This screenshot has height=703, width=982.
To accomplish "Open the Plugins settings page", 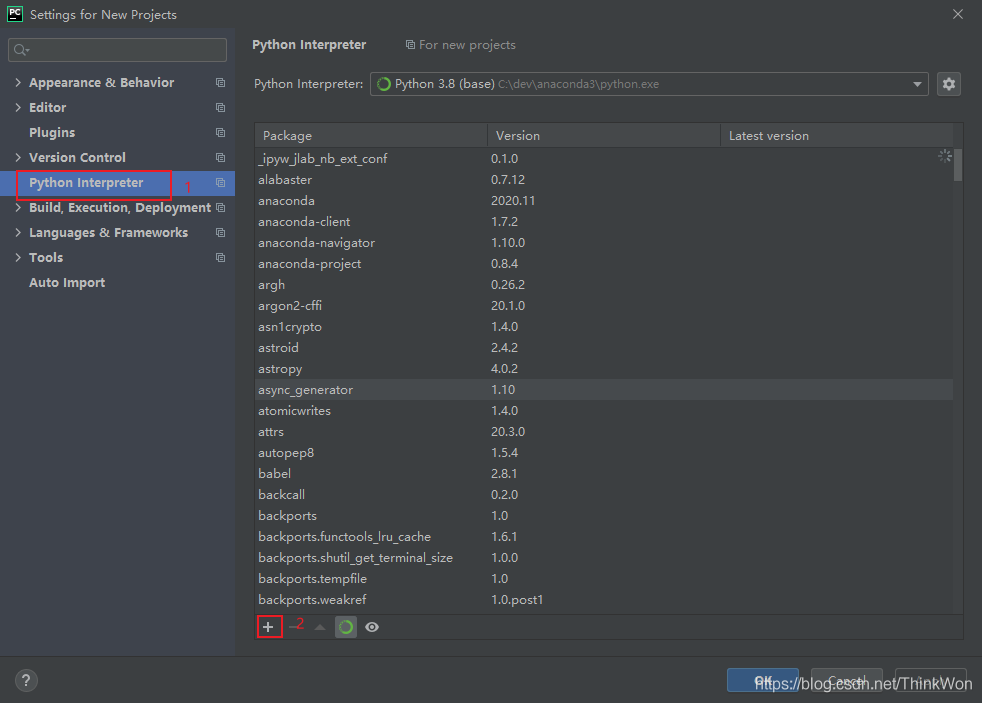I will (x=52, y=133).
